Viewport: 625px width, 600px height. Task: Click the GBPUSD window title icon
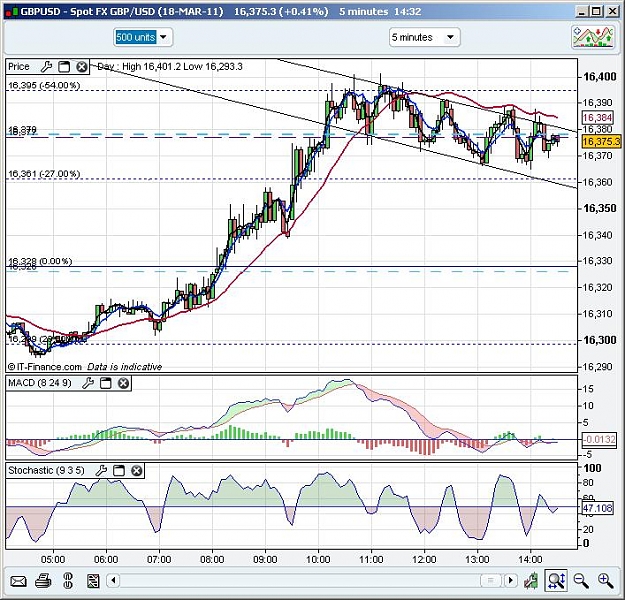click(x=12, y=12)
